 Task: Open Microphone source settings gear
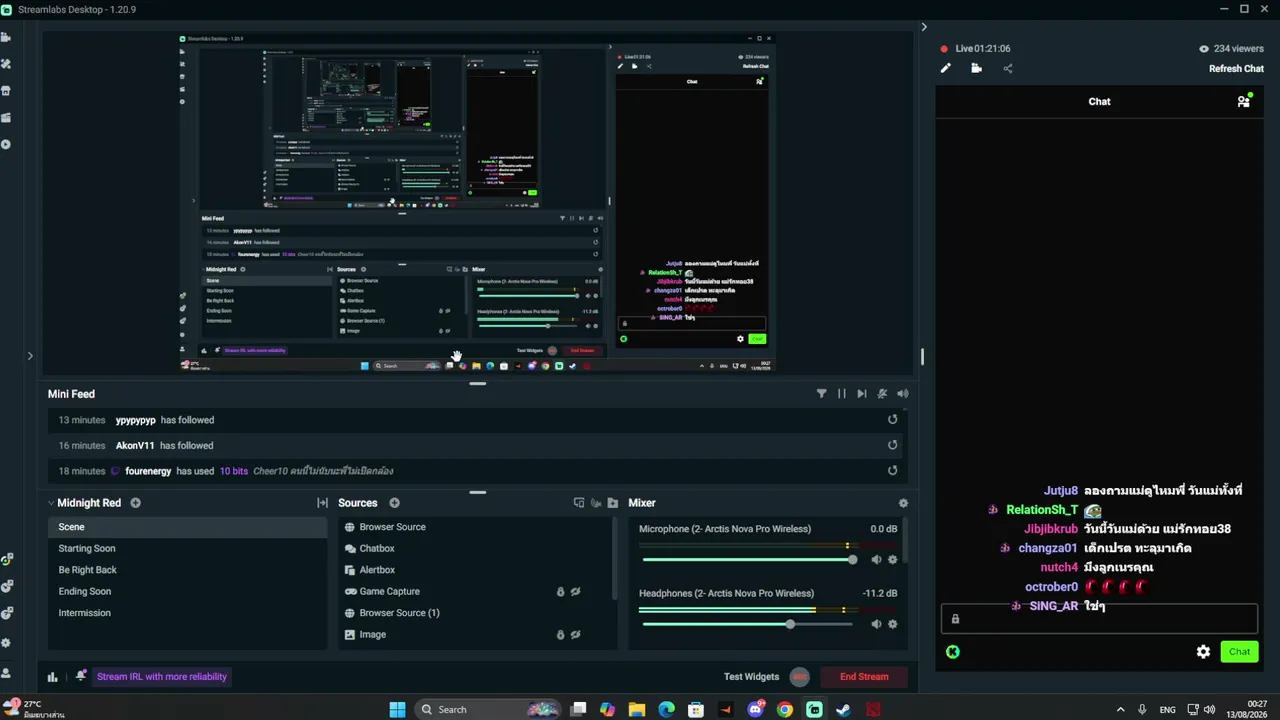pos(893,560)
